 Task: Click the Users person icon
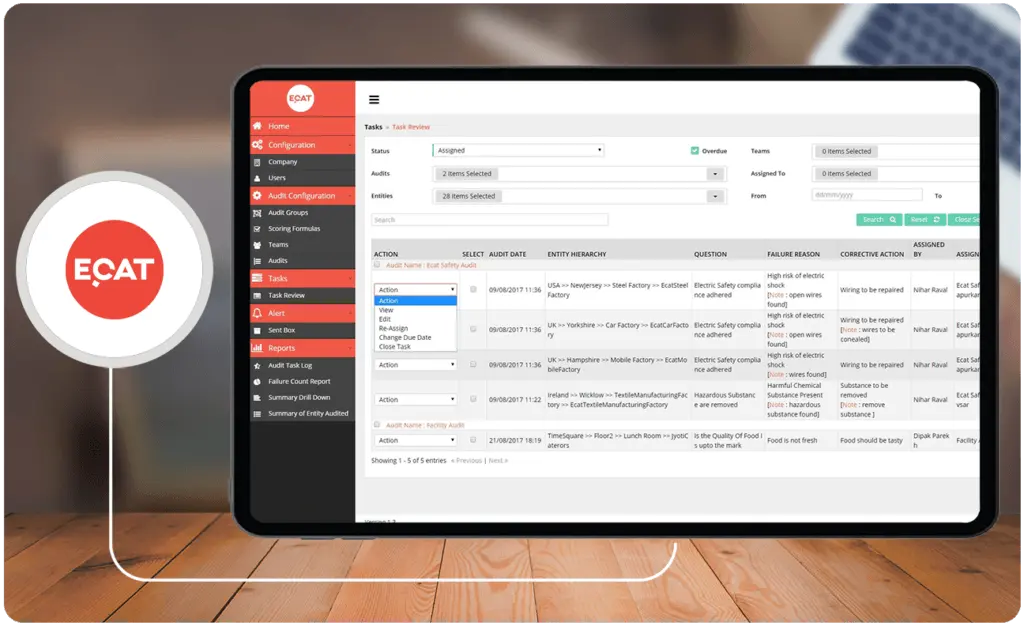pyautogui.click(x=257, y=178)
